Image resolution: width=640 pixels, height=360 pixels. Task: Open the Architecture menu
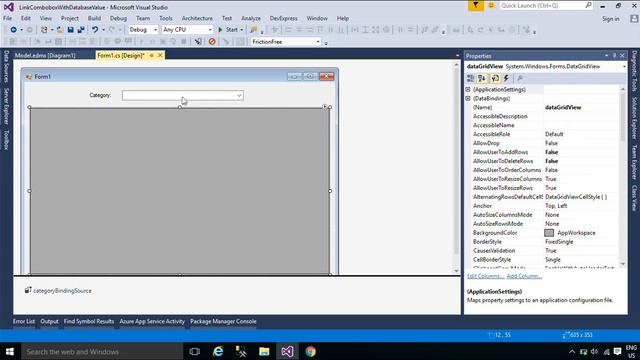click(197, 18)
